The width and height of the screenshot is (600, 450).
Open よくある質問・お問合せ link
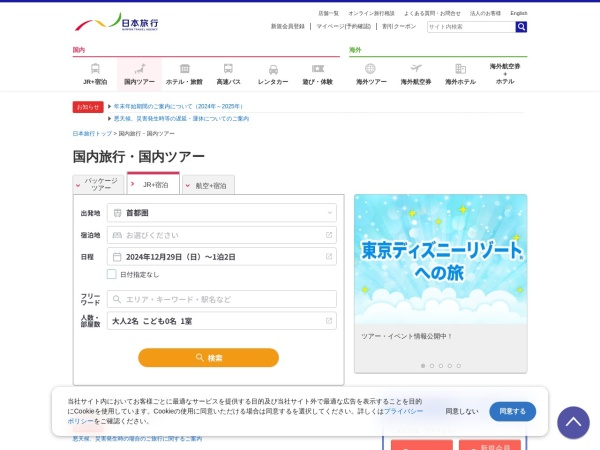(432, 13)
